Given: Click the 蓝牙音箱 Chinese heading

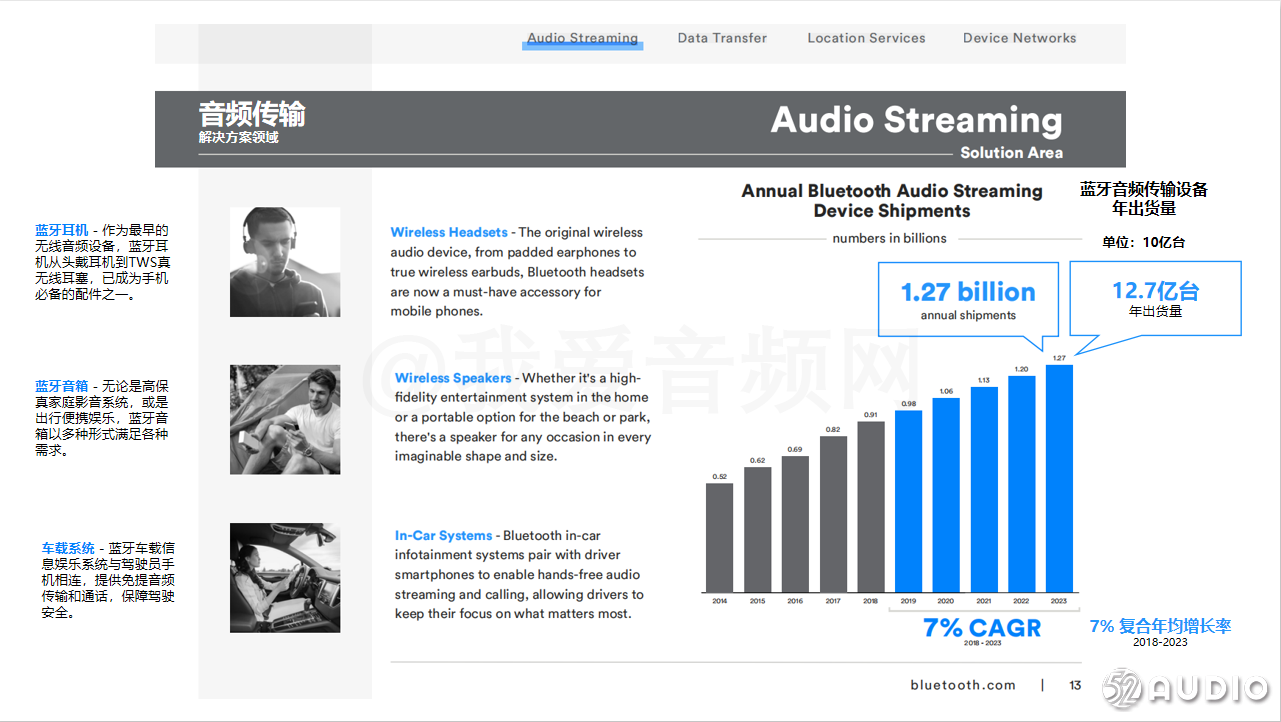Looking at the screenshot, I should coord(62,386).
